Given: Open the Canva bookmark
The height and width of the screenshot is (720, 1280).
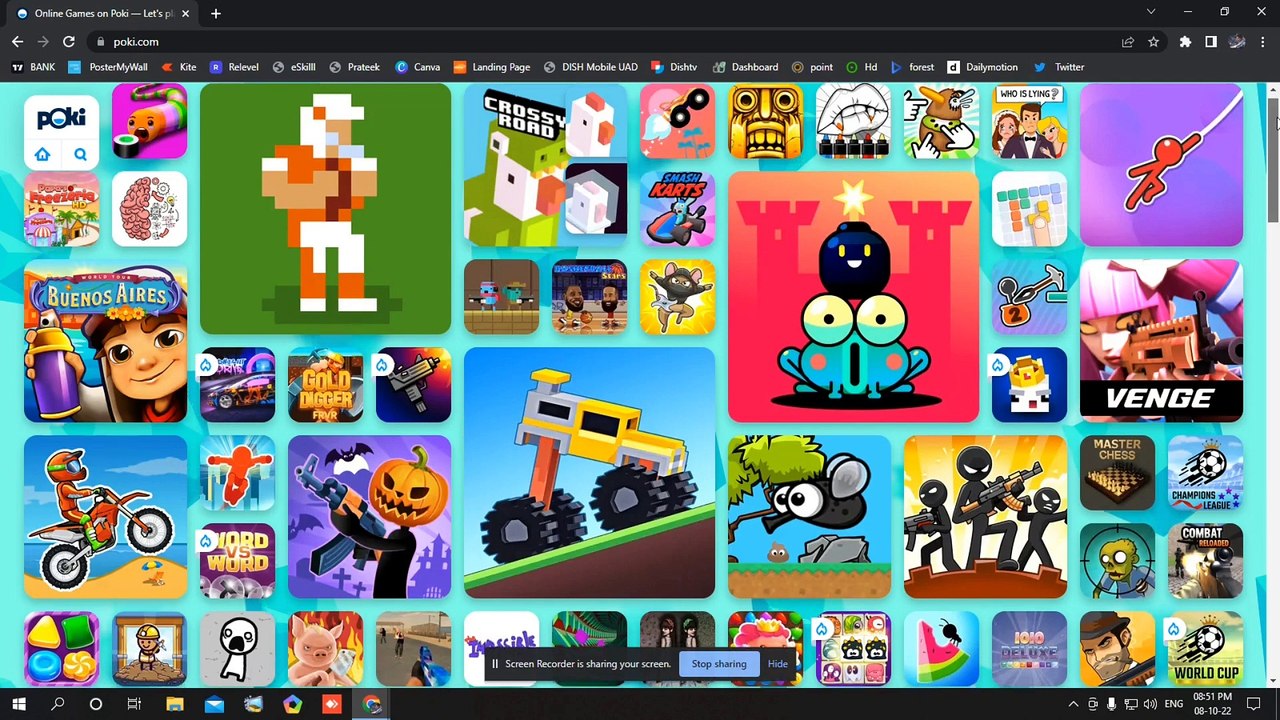Looking at the screenshot, I should pyautogui.click(x=417, y=67).
